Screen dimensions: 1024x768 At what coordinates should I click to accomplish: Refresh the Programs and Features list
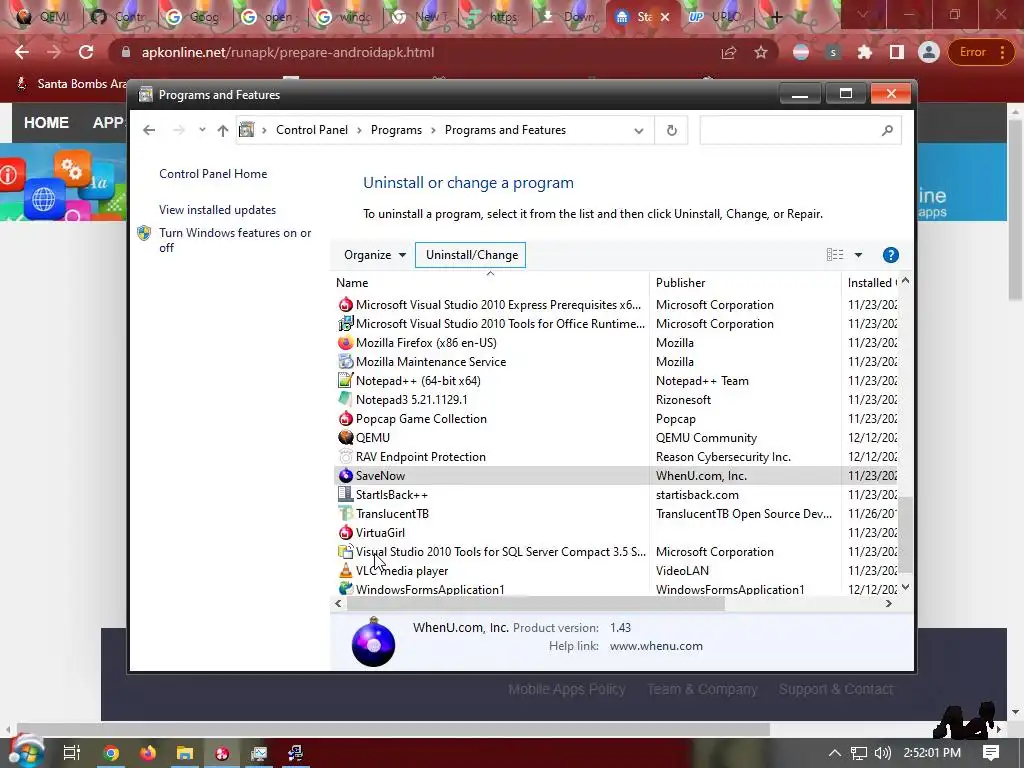click(671, 131)
